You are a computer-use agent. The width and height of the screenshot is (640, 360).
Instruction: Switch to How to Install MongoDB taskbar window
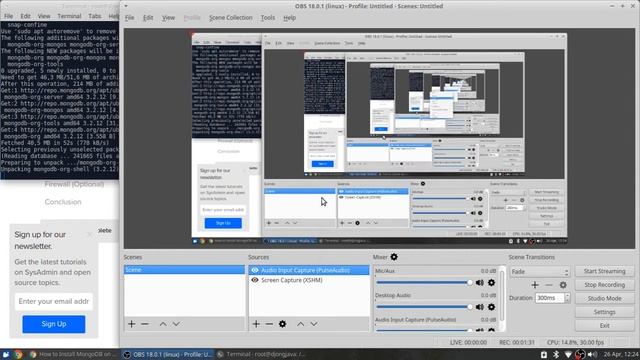[74, 354]
